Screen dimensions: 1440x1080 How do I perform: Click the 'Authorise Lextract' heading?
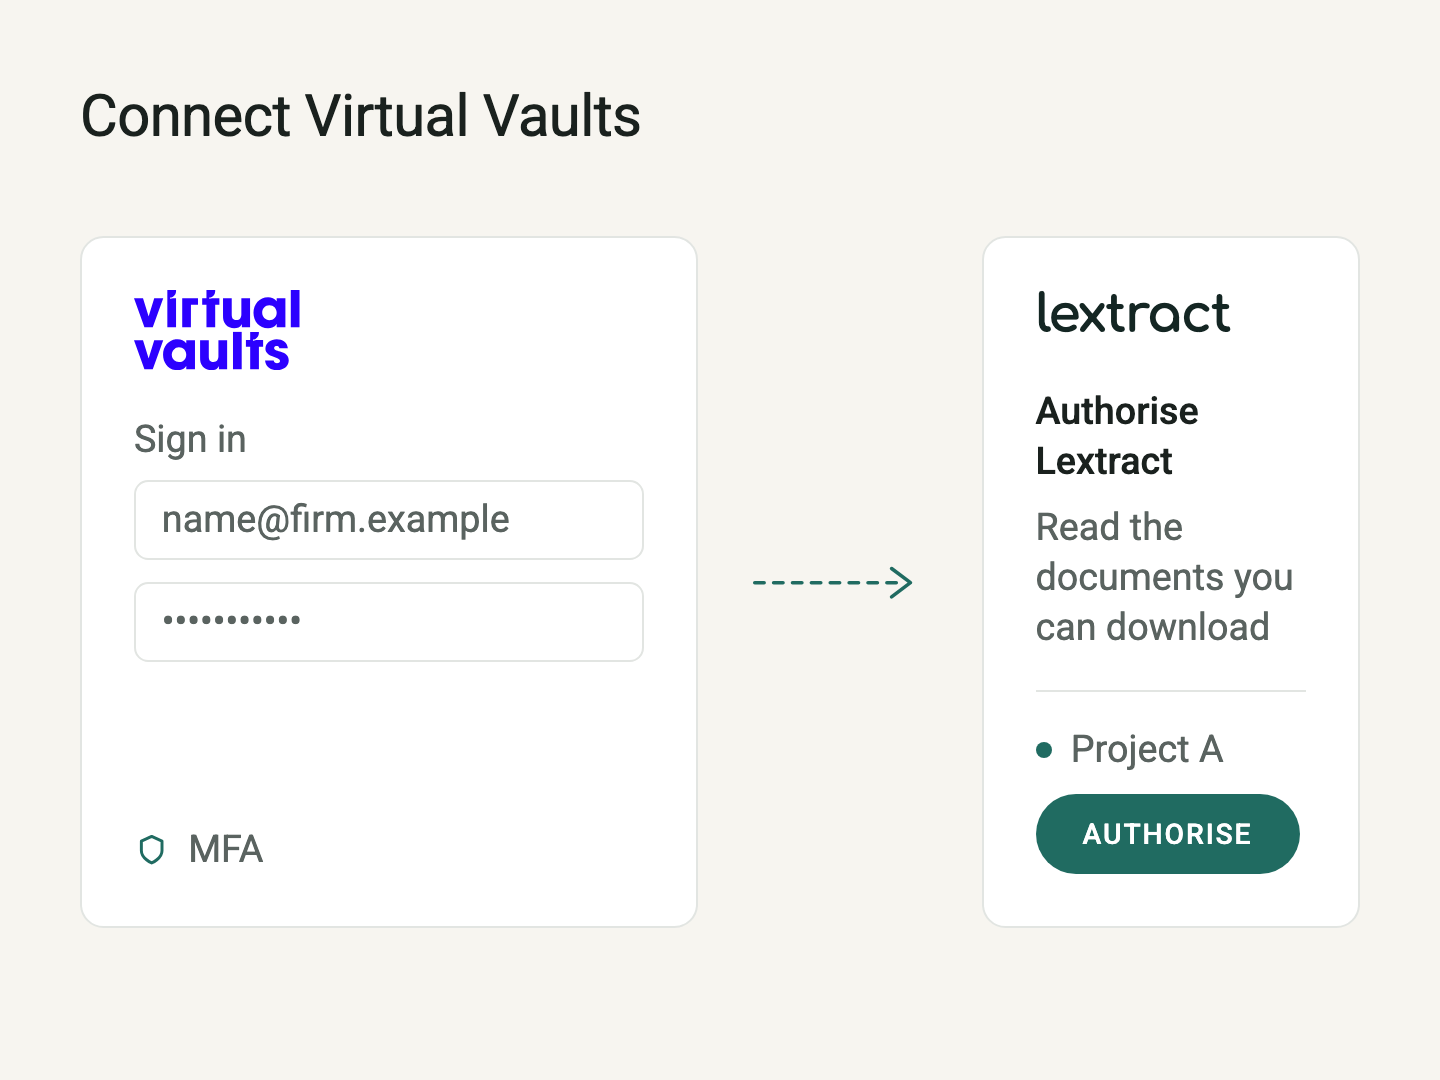(1117, 436)
